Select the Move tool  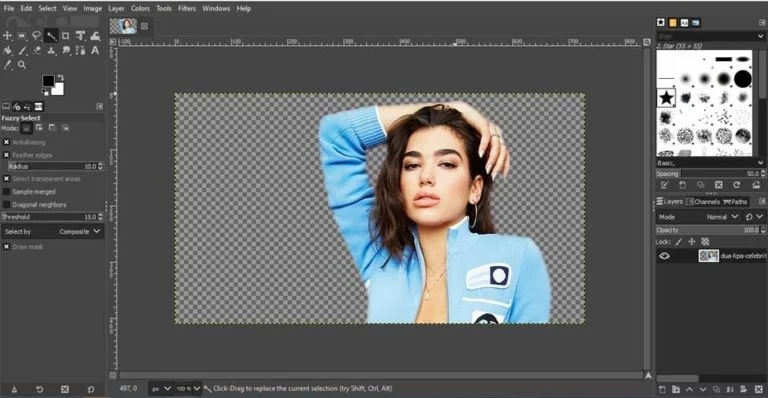(7, 36)
